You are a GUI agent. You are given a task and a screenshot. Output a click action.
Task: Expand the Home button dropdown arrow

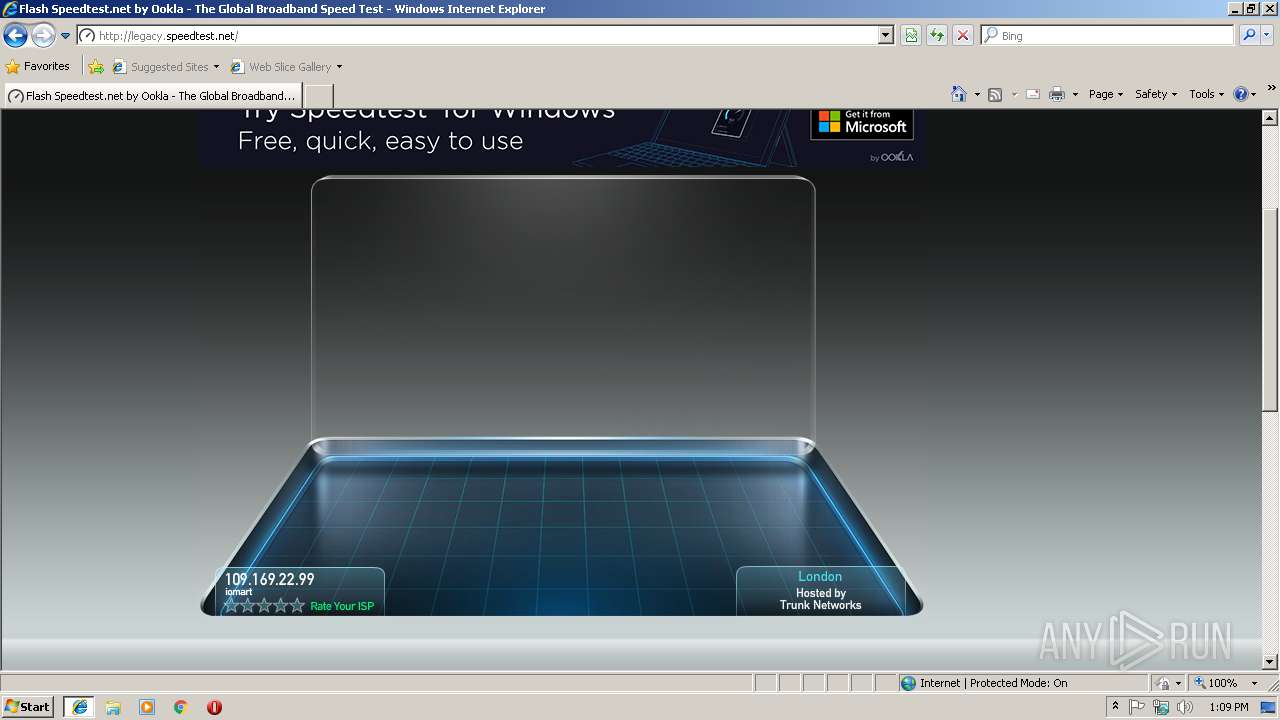tap(977, 95)
